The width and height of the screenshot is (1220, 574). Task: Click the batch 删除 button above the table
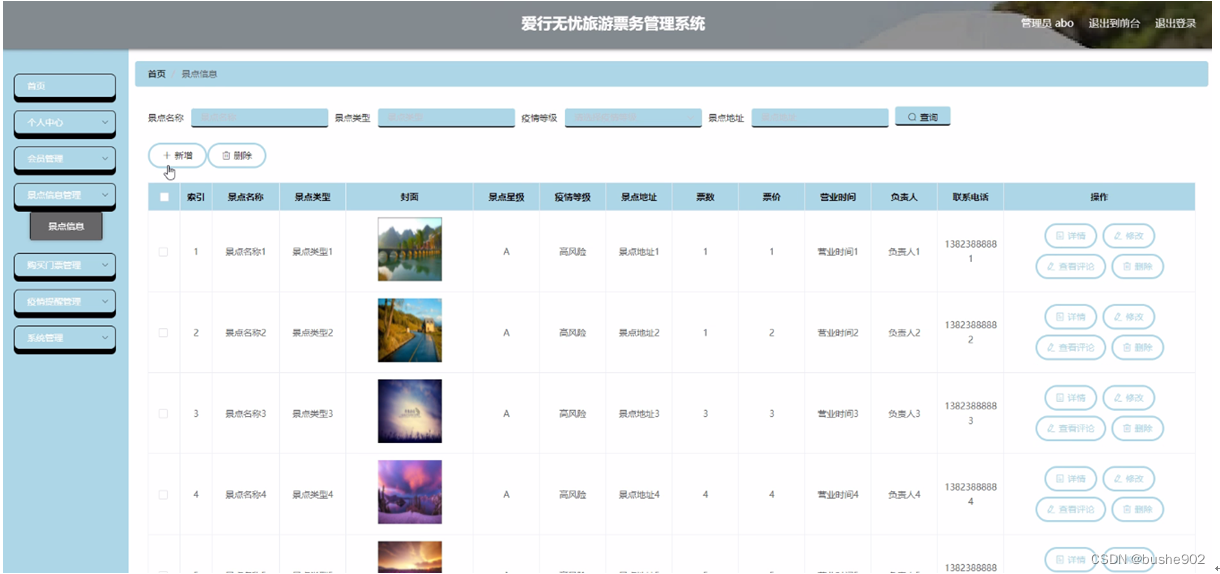pos(237,155)
